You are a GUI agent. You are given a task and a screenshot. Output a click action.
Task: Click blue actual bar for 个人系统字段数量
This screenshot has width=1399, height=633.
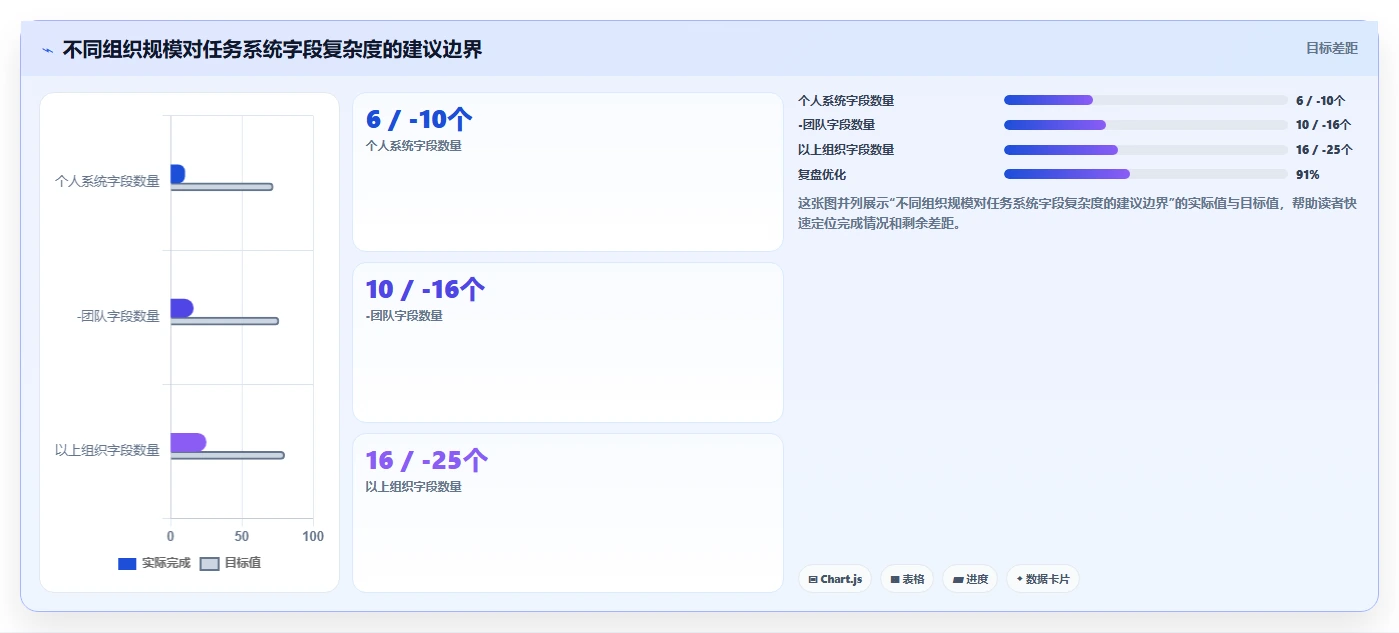(177, 174)
